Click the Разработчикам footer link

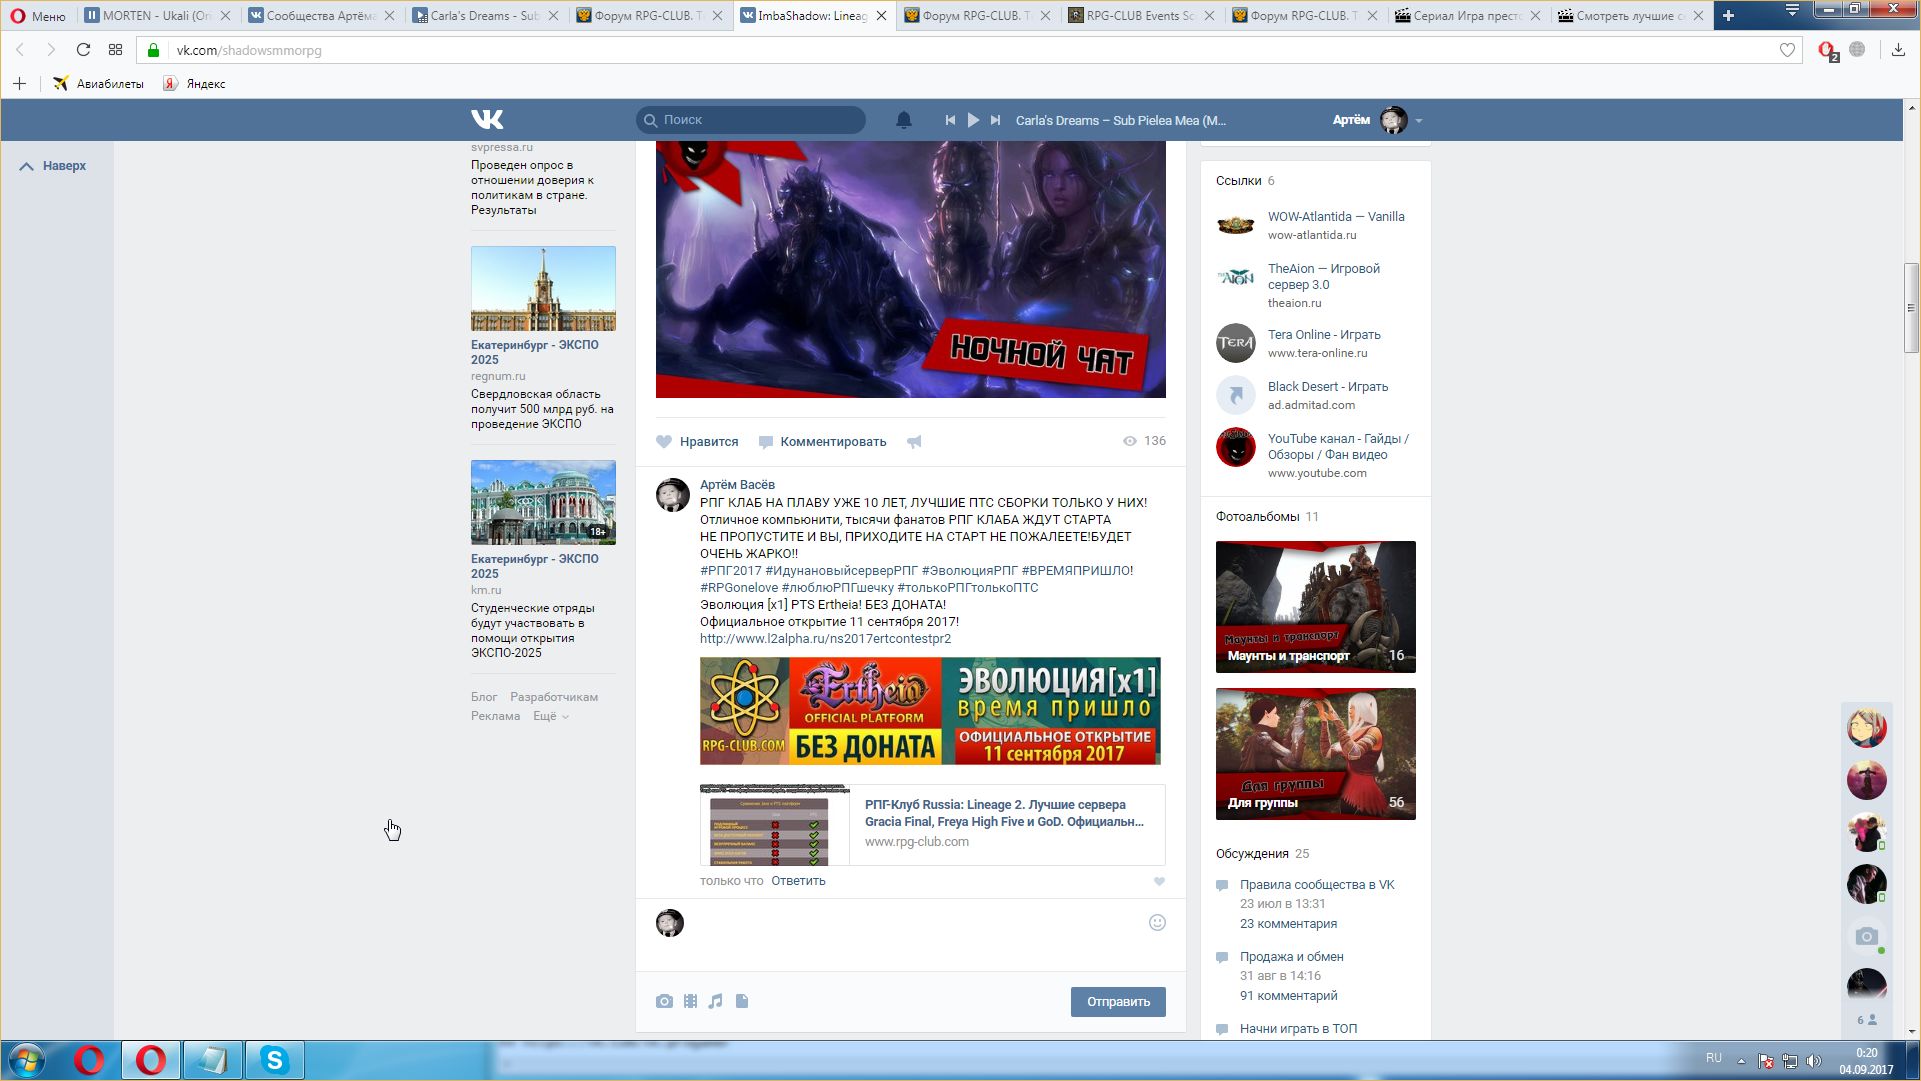[554, 697]
